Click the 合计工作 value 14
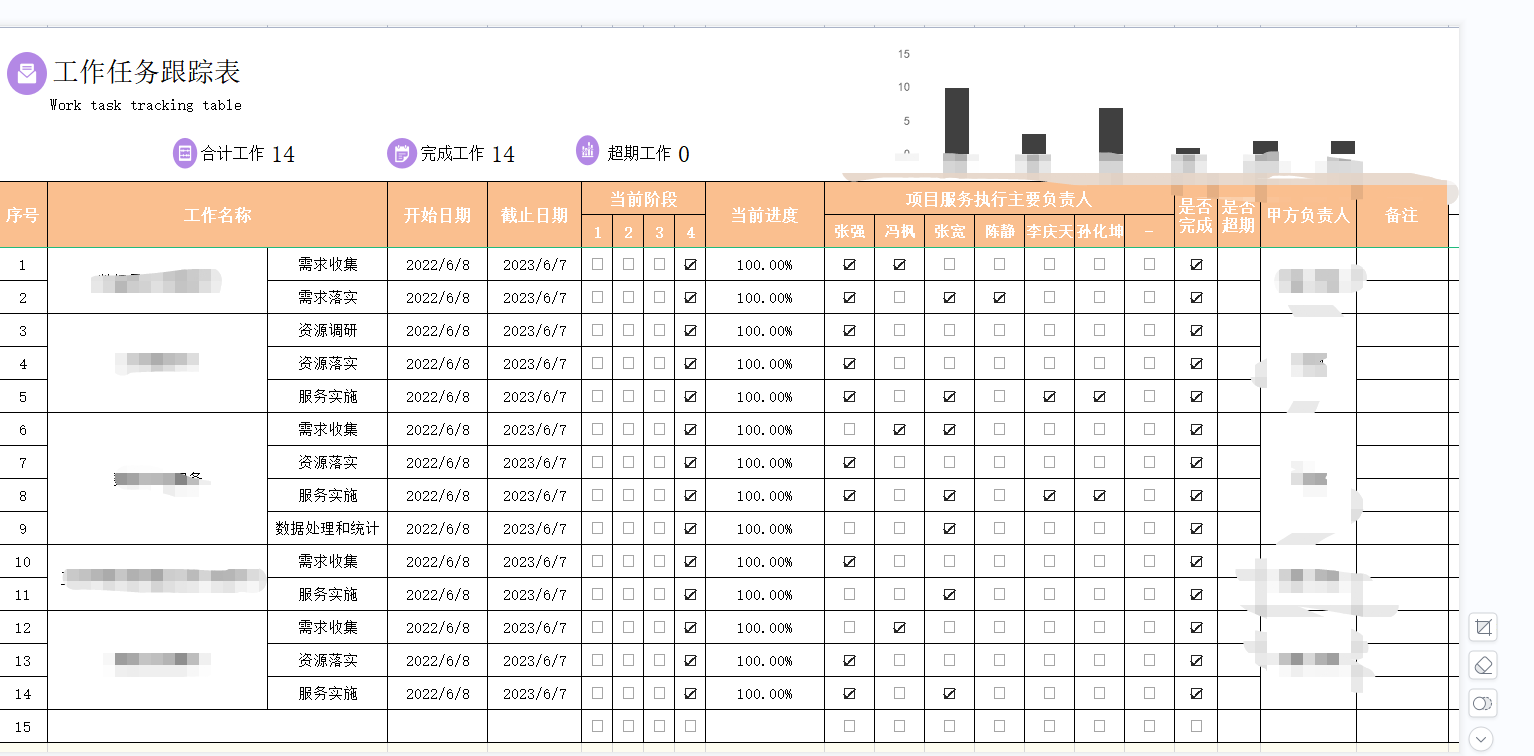The height and width of the screenshot is (756, 1534). click(x=283, y=154)
